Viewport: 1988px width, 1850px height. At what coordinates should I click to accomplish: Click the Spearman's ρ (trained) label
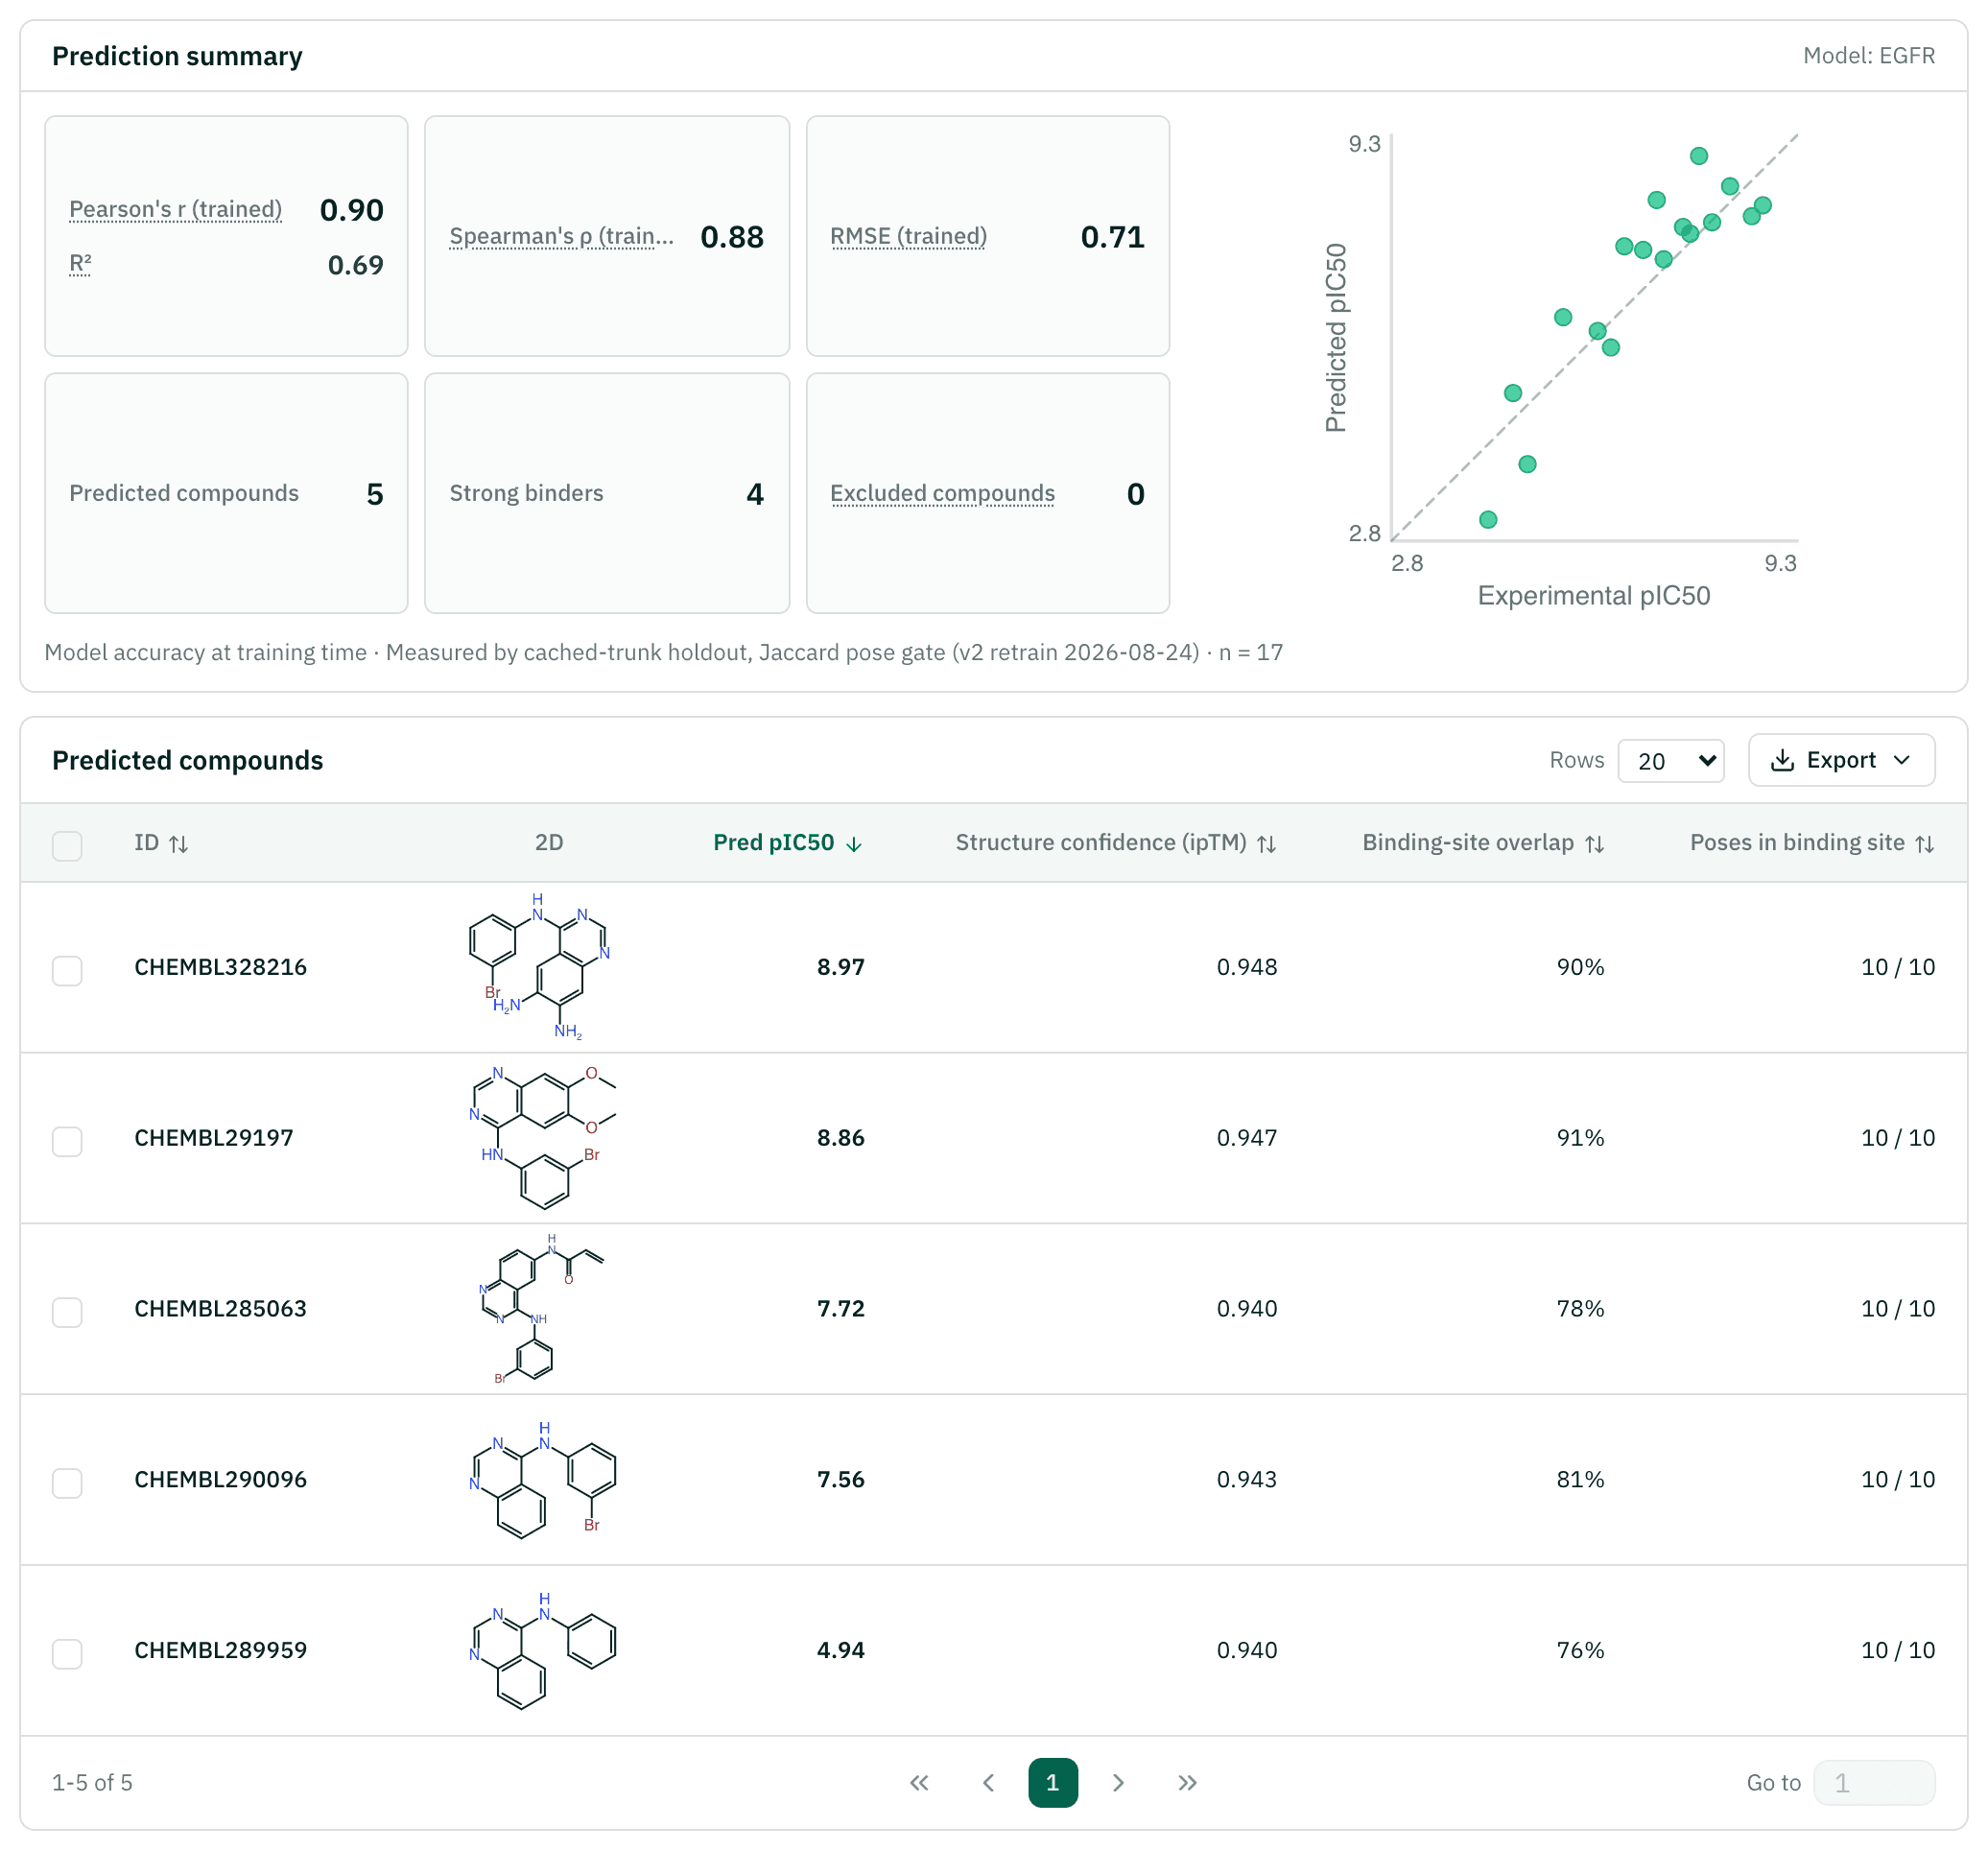tap(561, 236)
